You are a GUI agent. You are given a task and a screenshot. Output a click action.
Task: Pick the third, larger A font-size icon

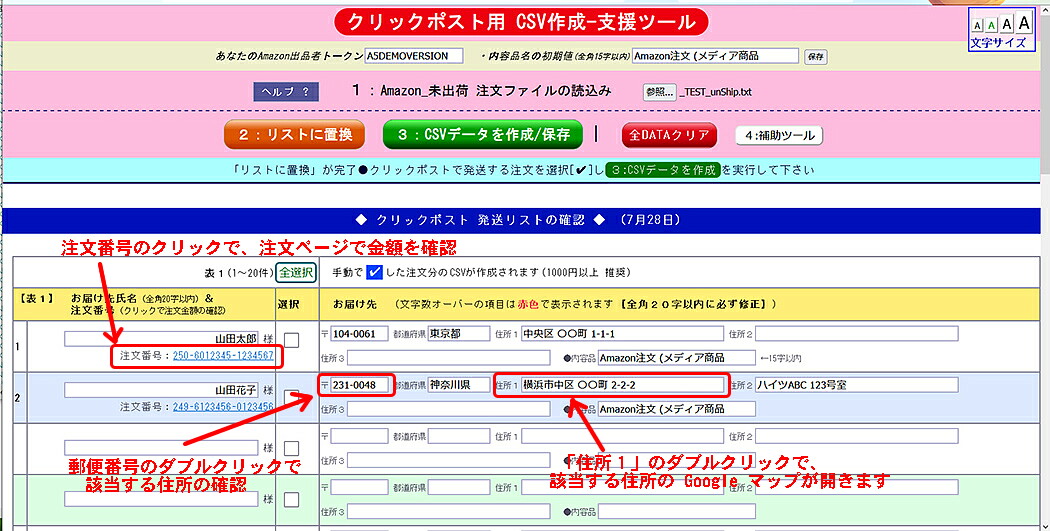[1006, 24]
